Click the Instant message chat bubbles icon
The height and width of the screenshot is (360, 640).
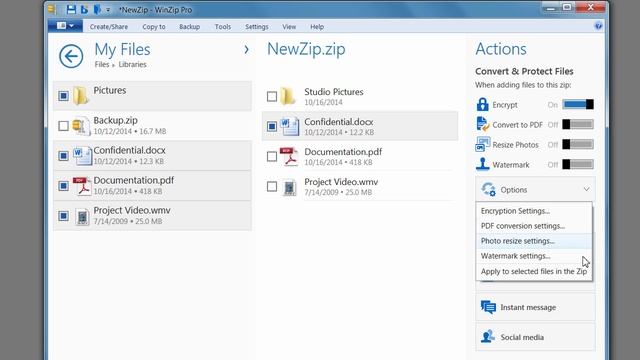click(488, 307)
